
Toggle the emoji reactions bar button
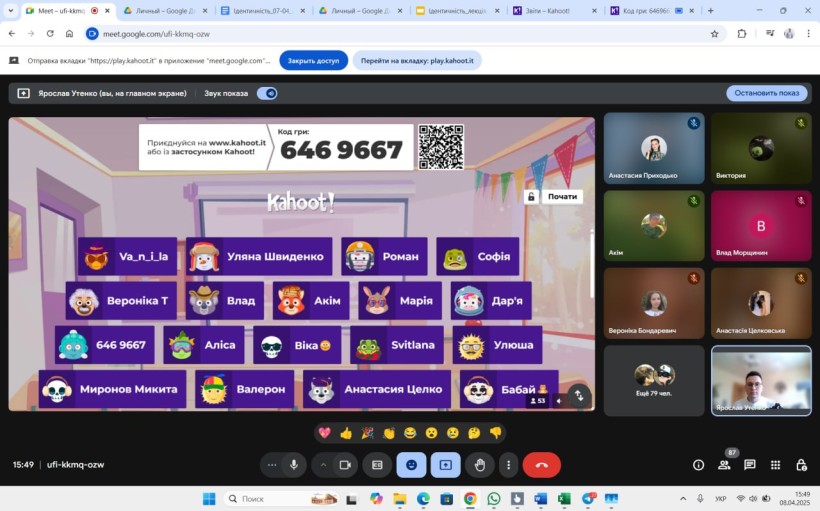411,464
